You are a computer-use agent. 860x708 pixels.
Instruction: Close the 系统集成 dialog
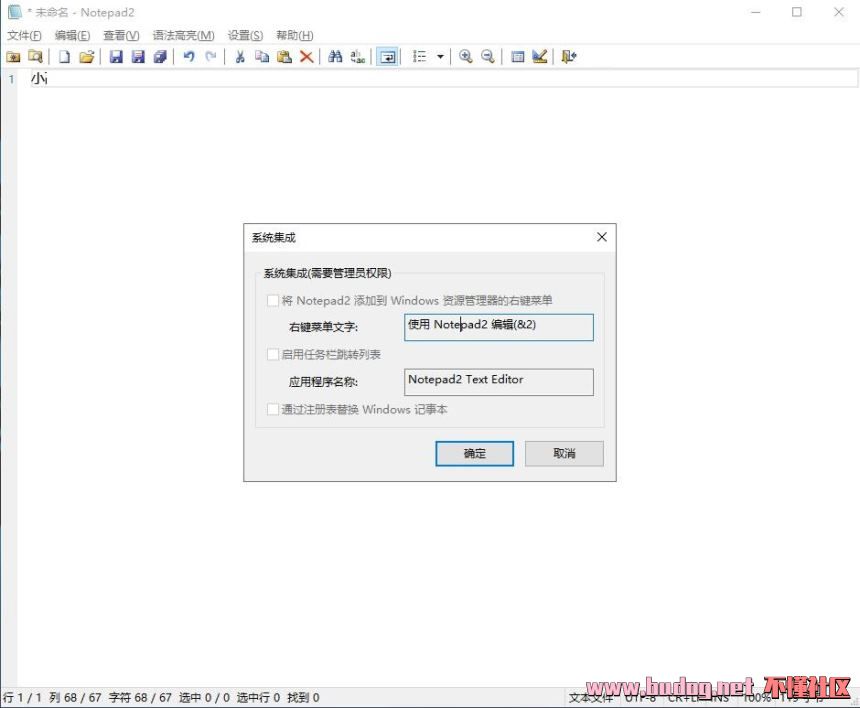tap(602, 237)
